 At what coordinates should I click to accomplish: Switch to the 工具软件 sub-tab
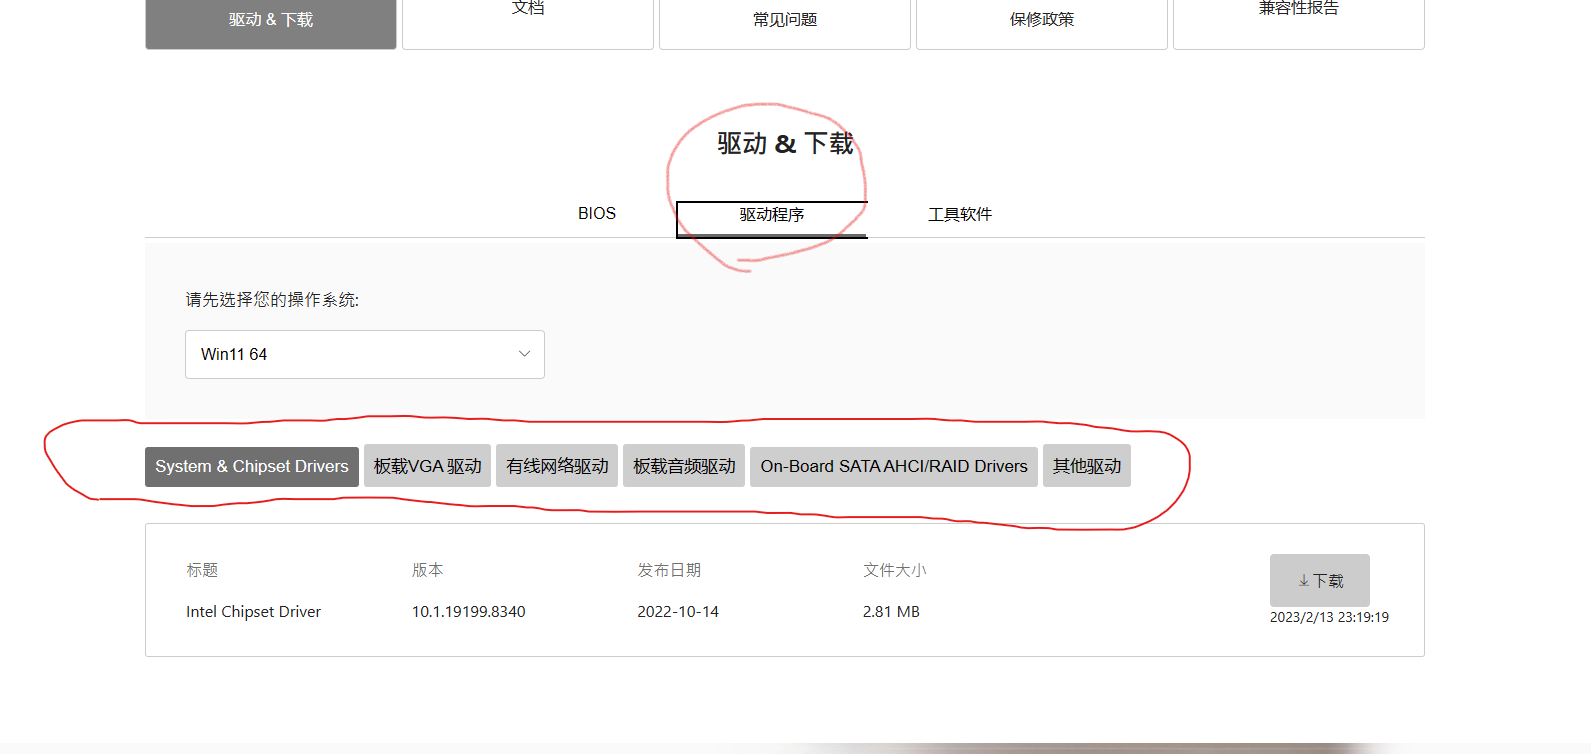click(960, 215)
